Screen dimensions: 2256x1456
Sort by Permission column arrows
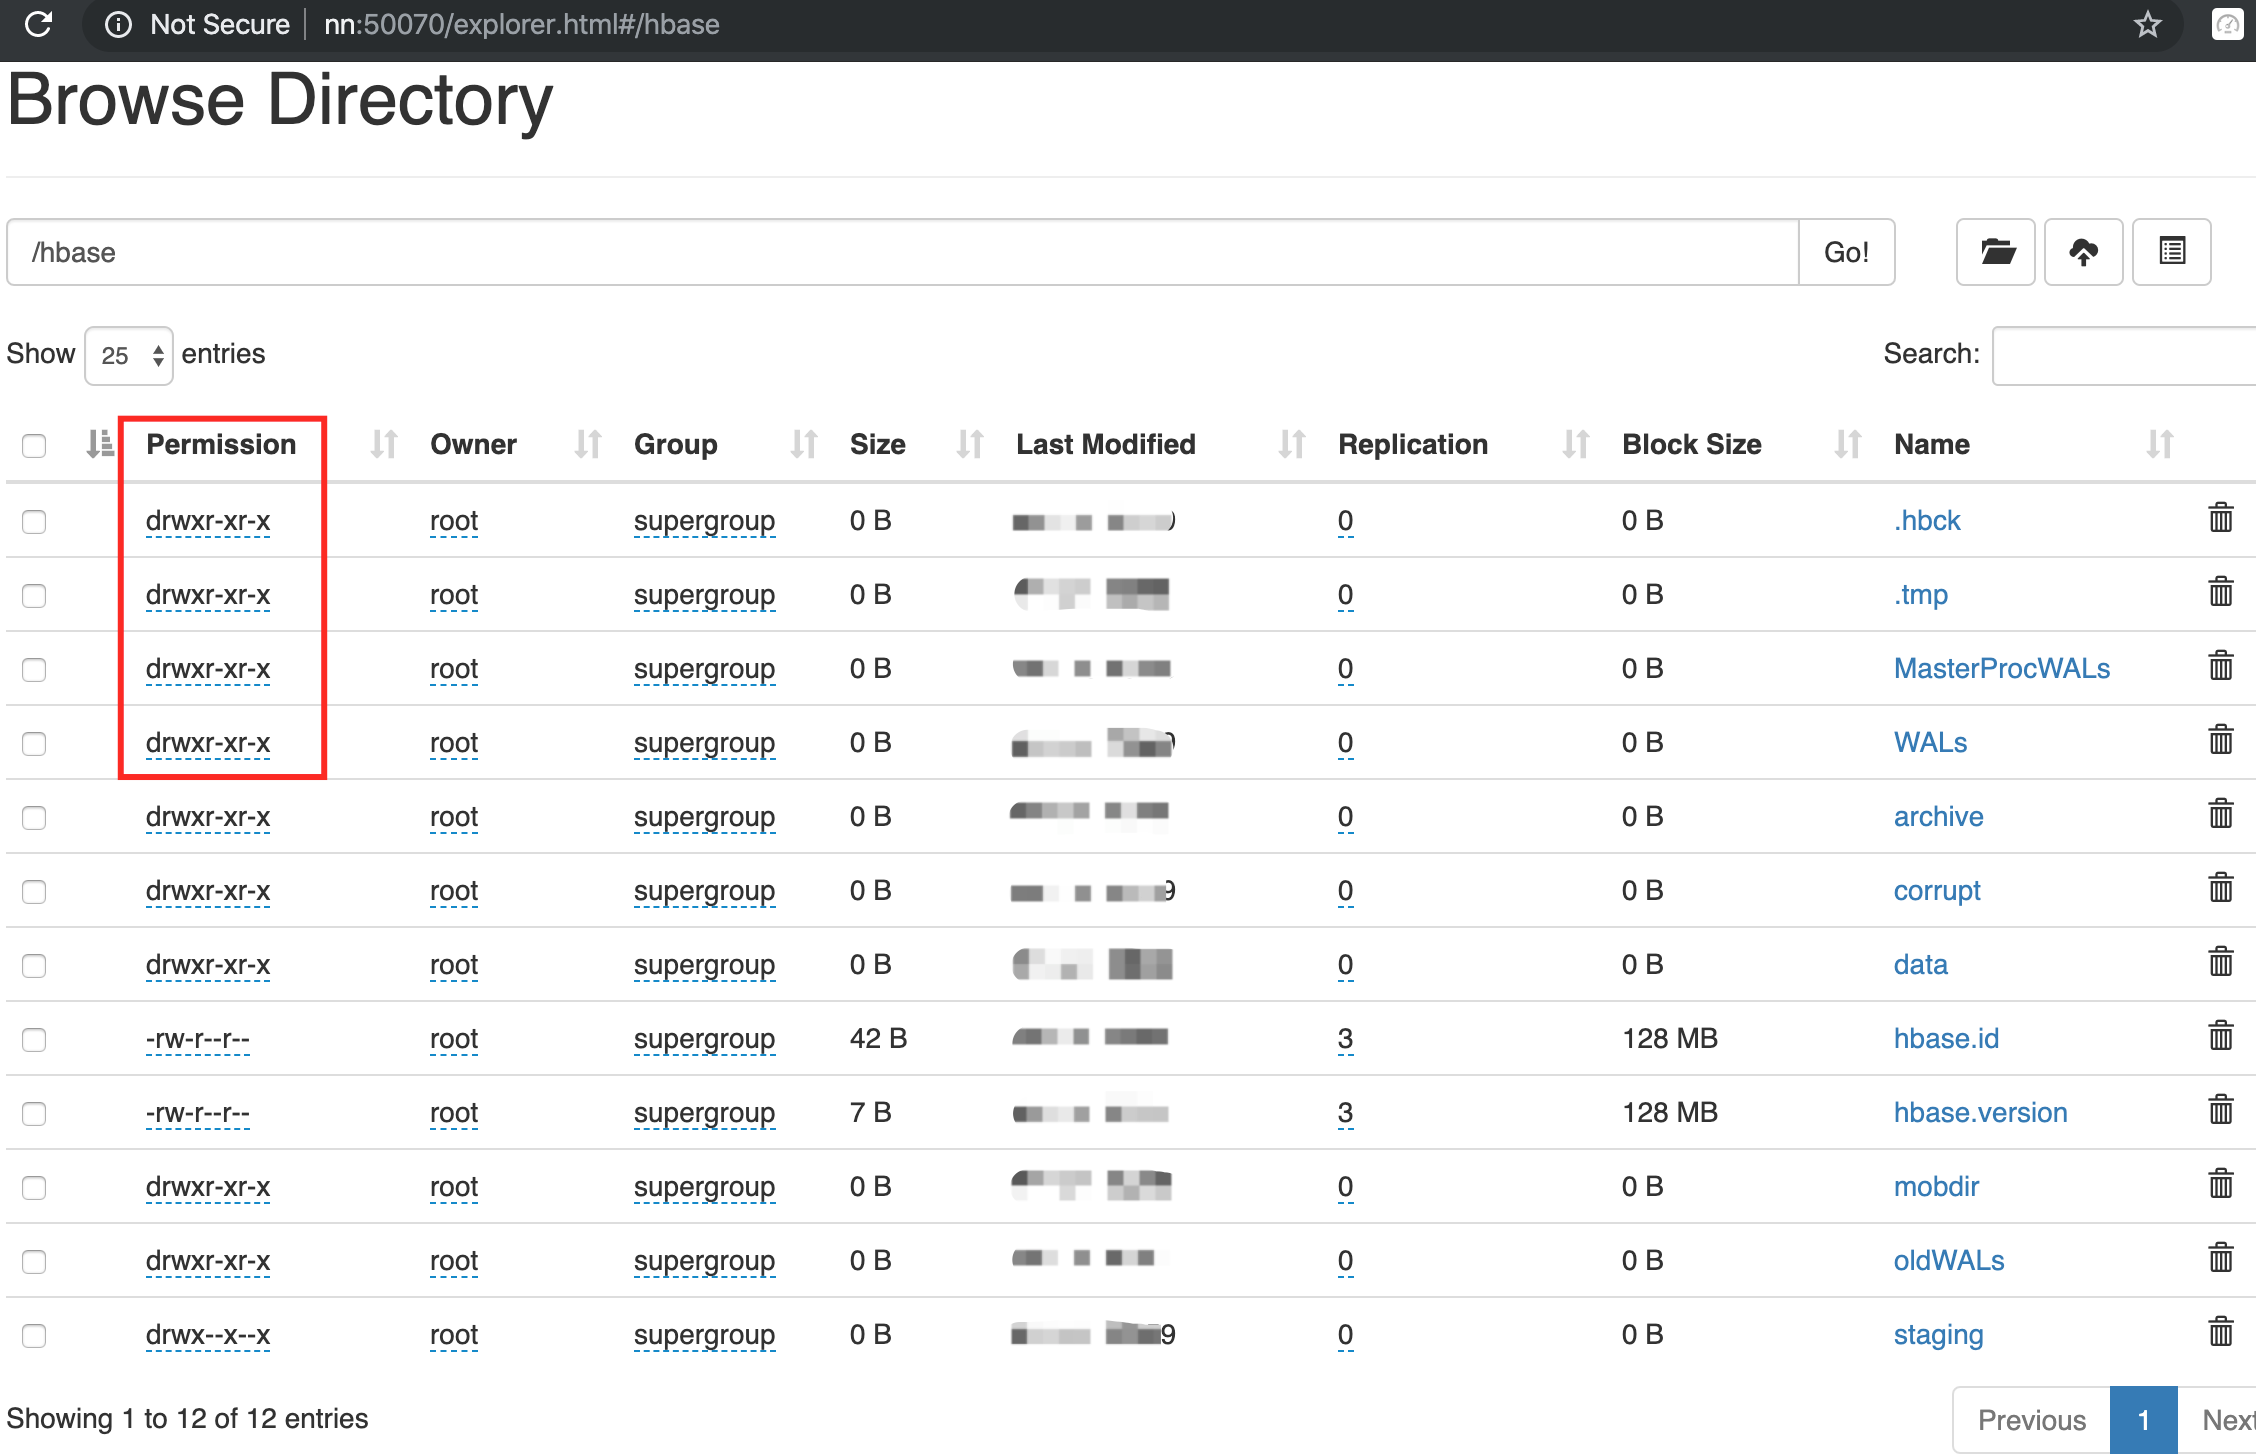point(385,443)
